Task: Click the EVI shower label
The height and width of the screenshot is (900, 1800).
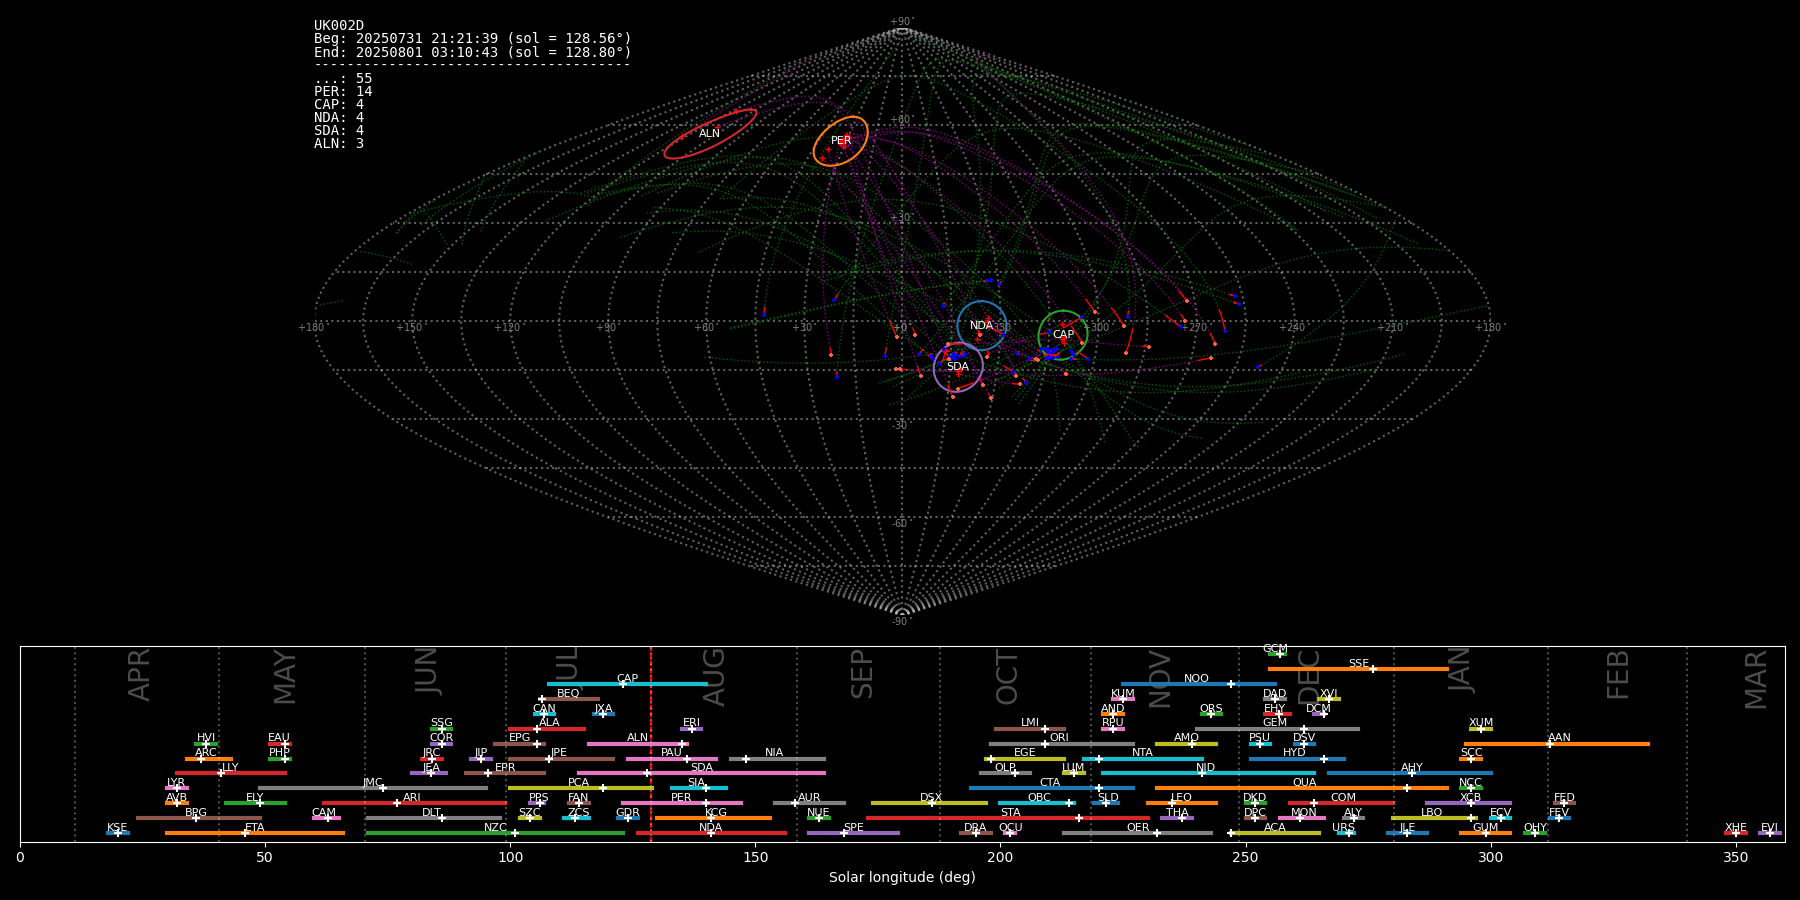Action: pyautogui.click(x=1769, y=827)
